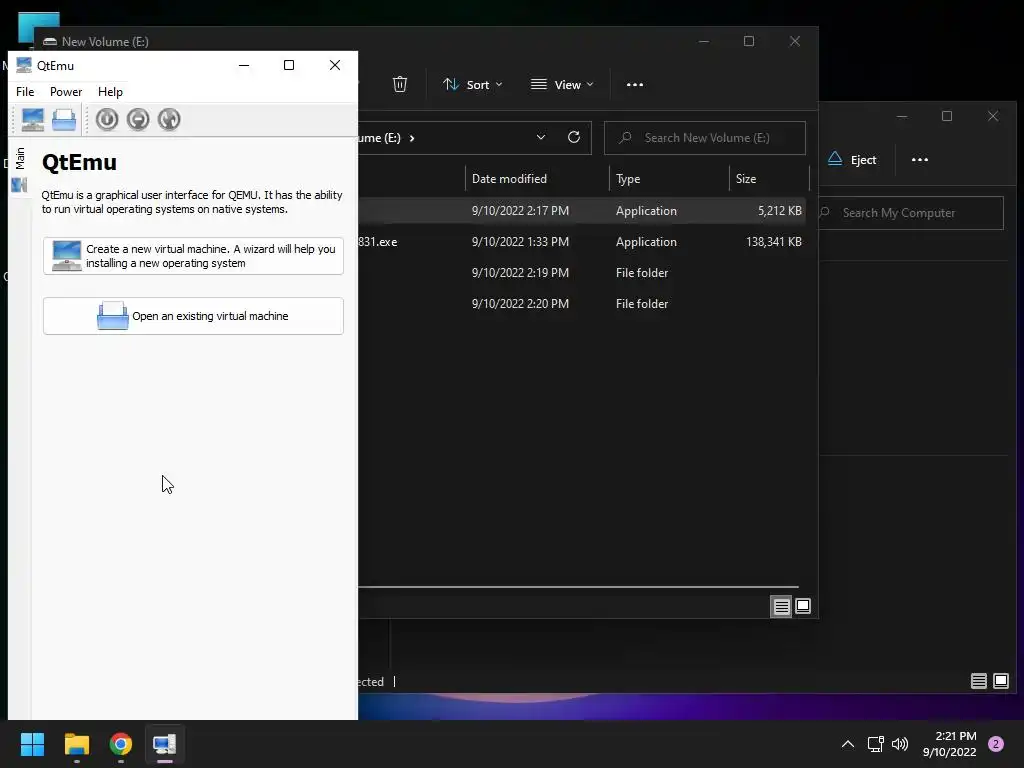
Task: Select the File folder modified 2:19 PM
Action: tap(582, 273)
